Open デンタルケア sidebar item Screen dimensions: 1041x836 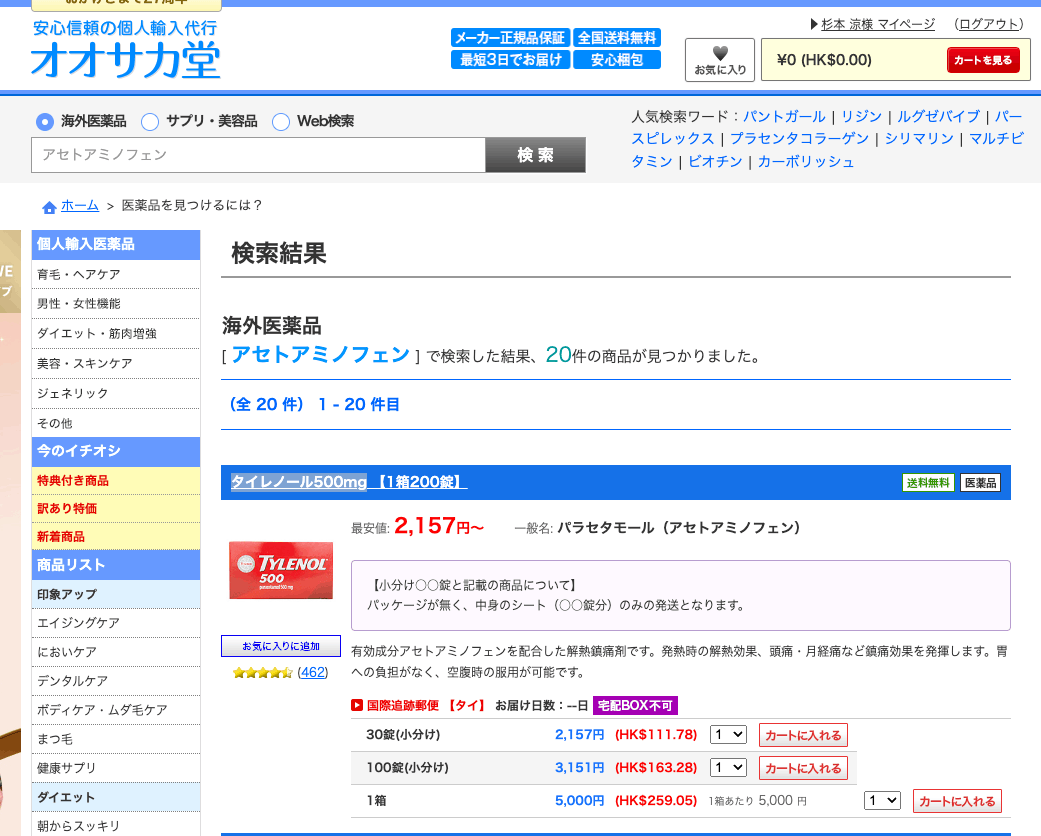click(116, 681)
